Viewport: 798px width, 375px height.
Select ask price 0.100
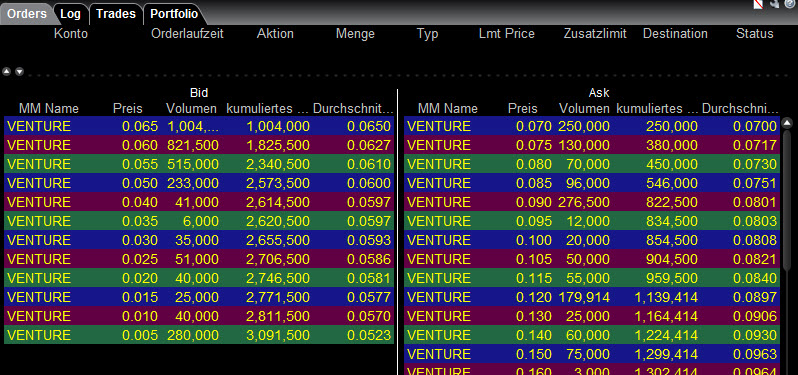tap(534, 240)
